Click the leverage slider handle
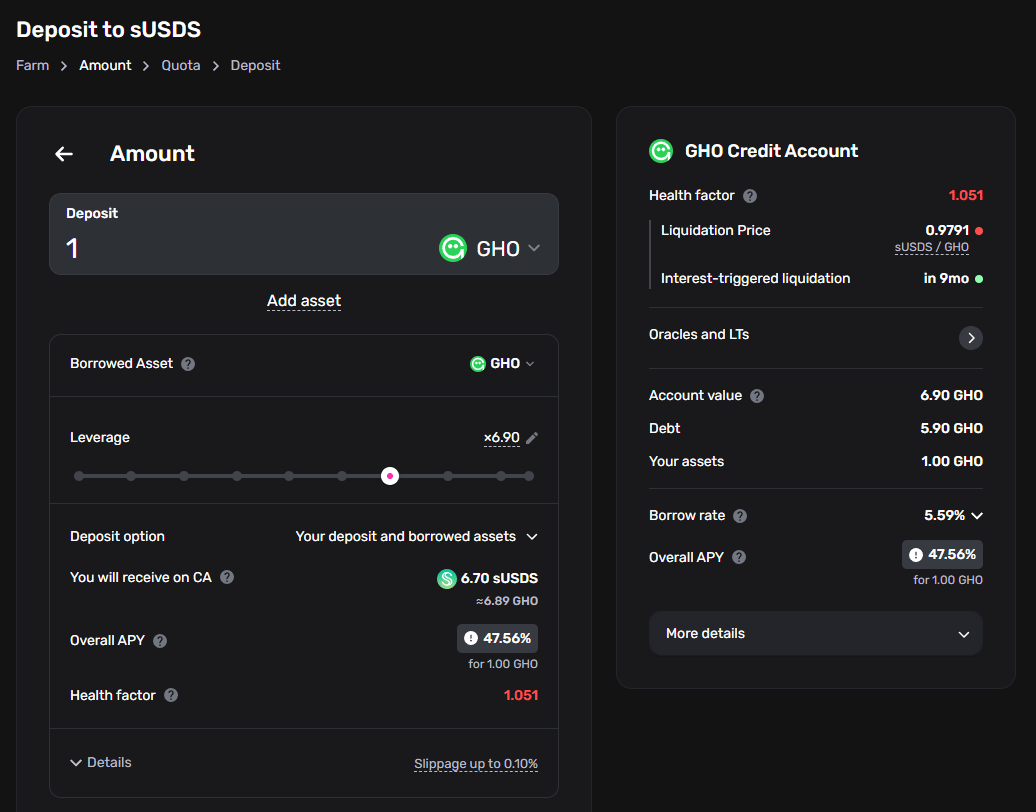Image resolution: width=1036 pixels, height=812 pixels. click(390, 476)
